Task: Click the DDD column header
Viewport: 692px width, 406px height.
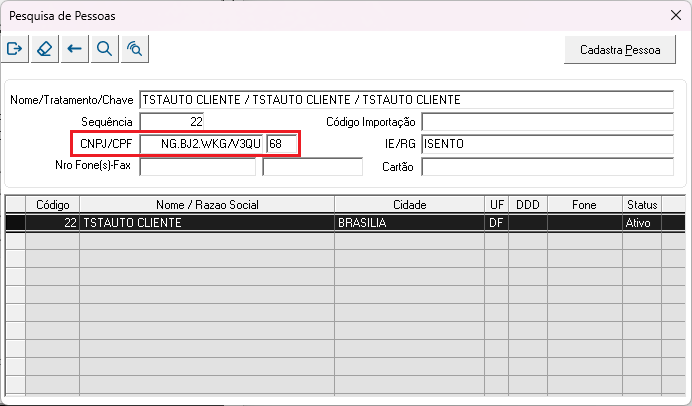Action: pos(528,205)
